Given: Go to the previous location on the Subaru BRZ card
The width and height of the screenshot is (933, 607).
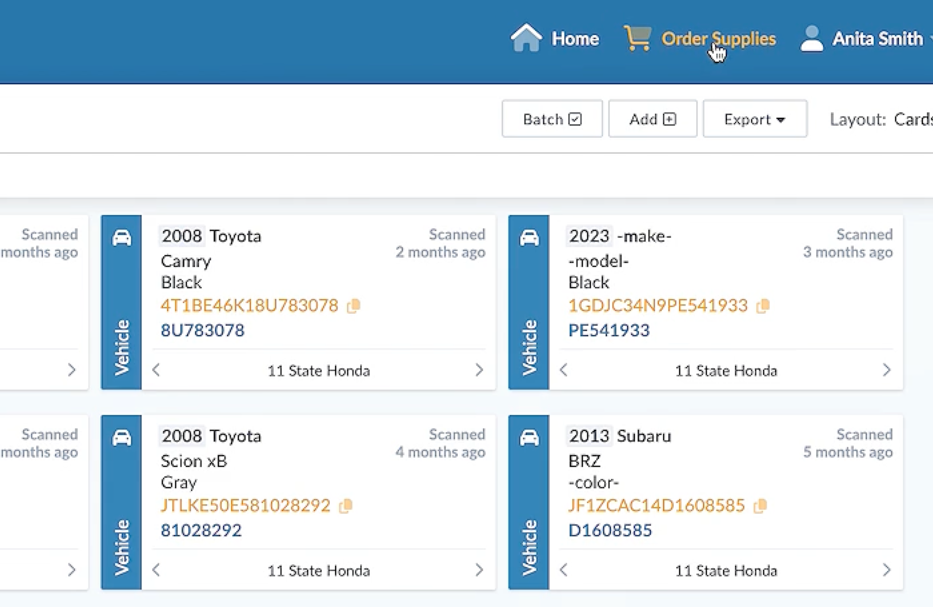Looking at the screenshot, I should click(x=564, y=570).
